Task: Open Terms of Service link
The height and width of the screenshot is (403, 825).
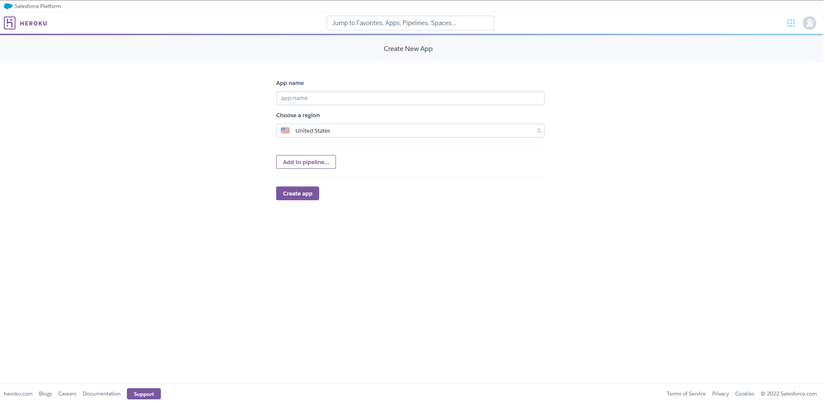Action: coord(686,394)
